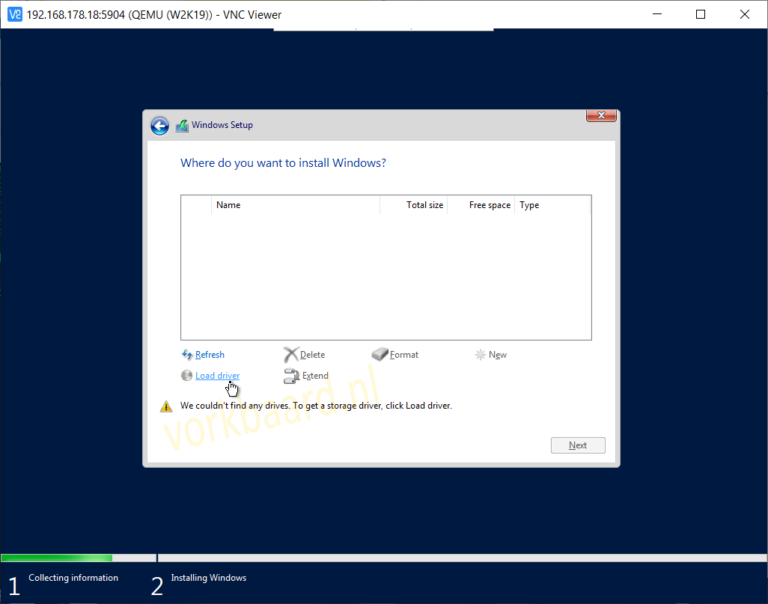The image size is (768, 604).
Task: Click the Name column header
Action: point(295,205)
